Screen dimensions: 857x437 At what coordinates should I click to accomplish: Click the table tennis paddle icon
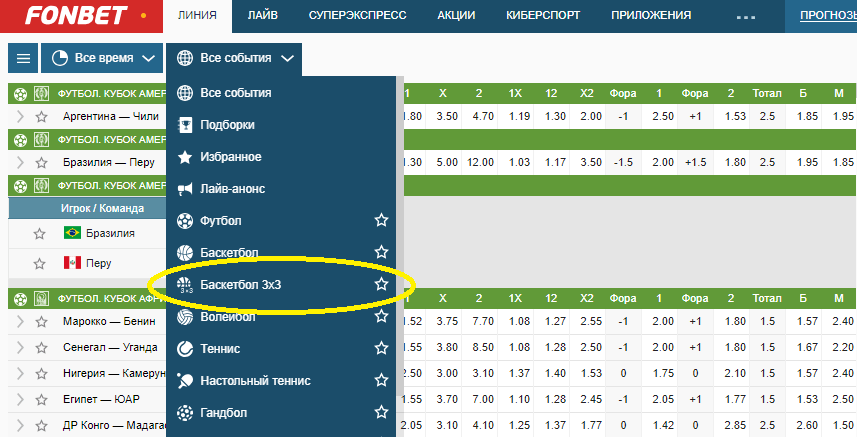pos(185,381)
